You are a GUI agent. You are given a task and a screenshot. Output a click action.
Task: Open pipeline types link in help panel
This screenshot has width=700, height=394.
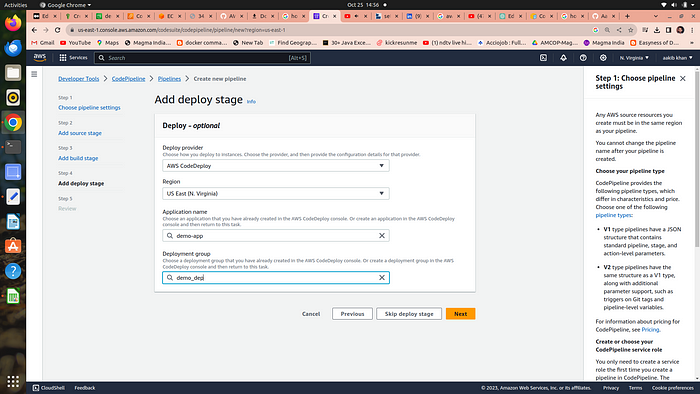[x=613, y=215]
